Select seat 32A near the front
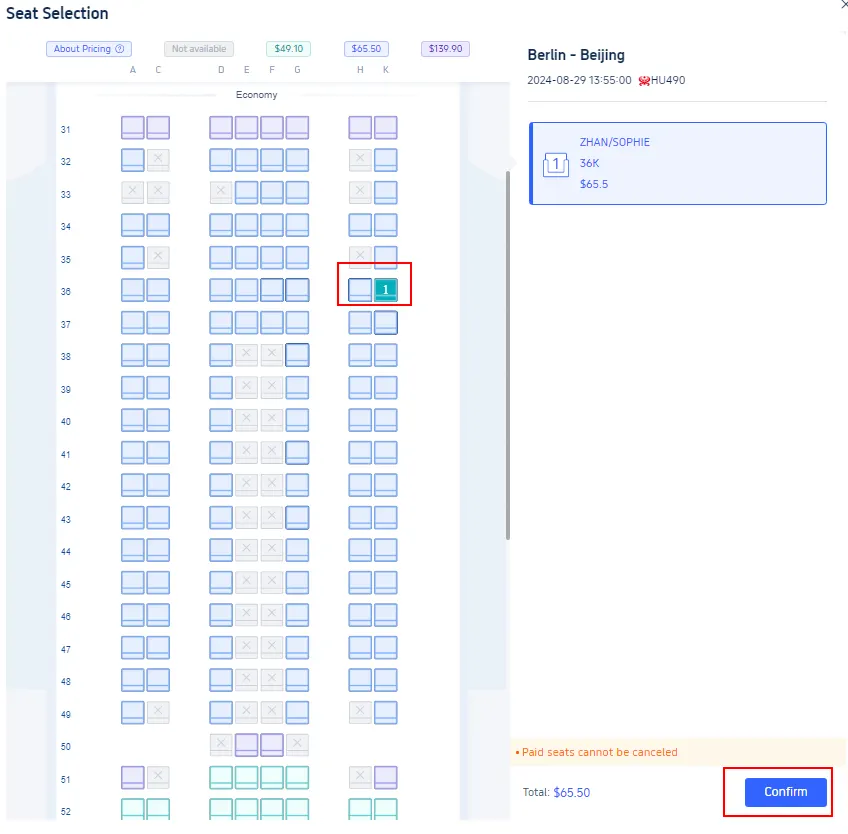 (133, 160)
